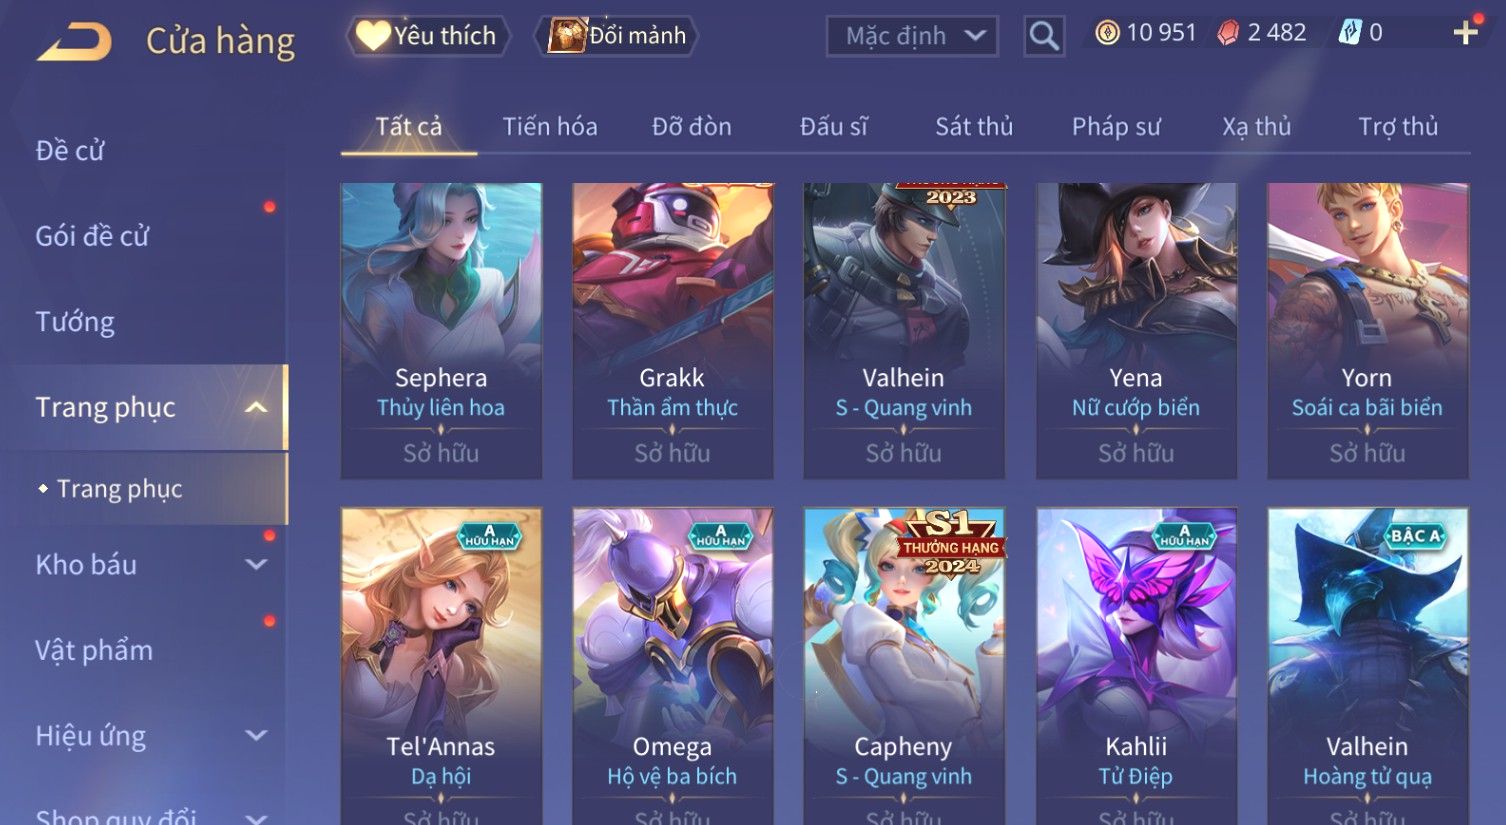
Task: Tap the gold coin balance icon
Action: coord(1107,33)
